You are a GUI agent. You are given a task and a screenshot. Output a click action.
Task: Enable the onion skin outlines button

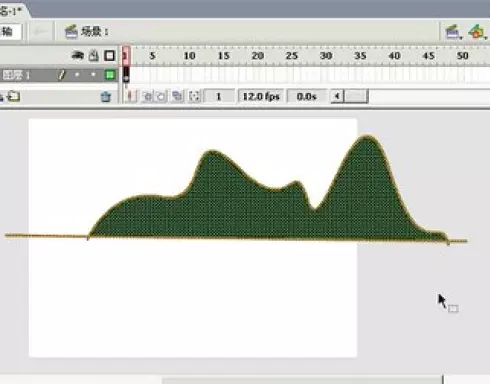(161, 97)
